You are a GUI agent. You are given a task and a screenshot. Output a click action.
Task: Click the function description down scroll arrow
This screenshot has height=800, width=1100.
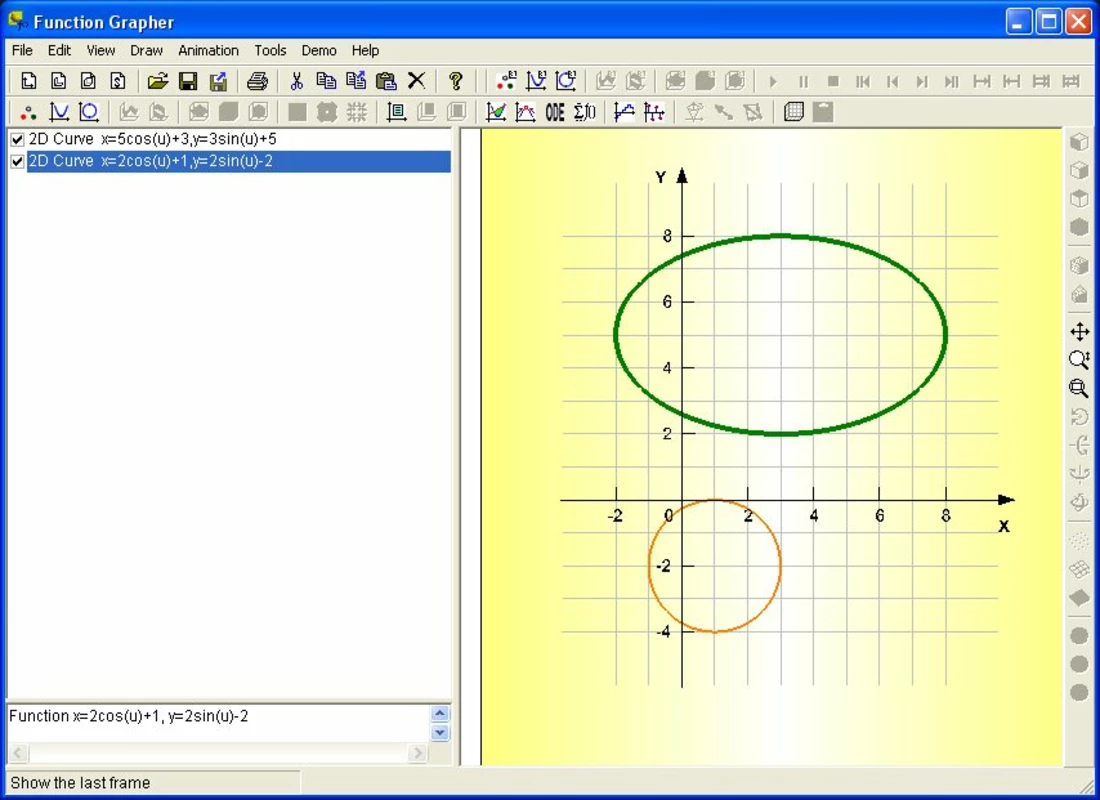click(440, 733)
